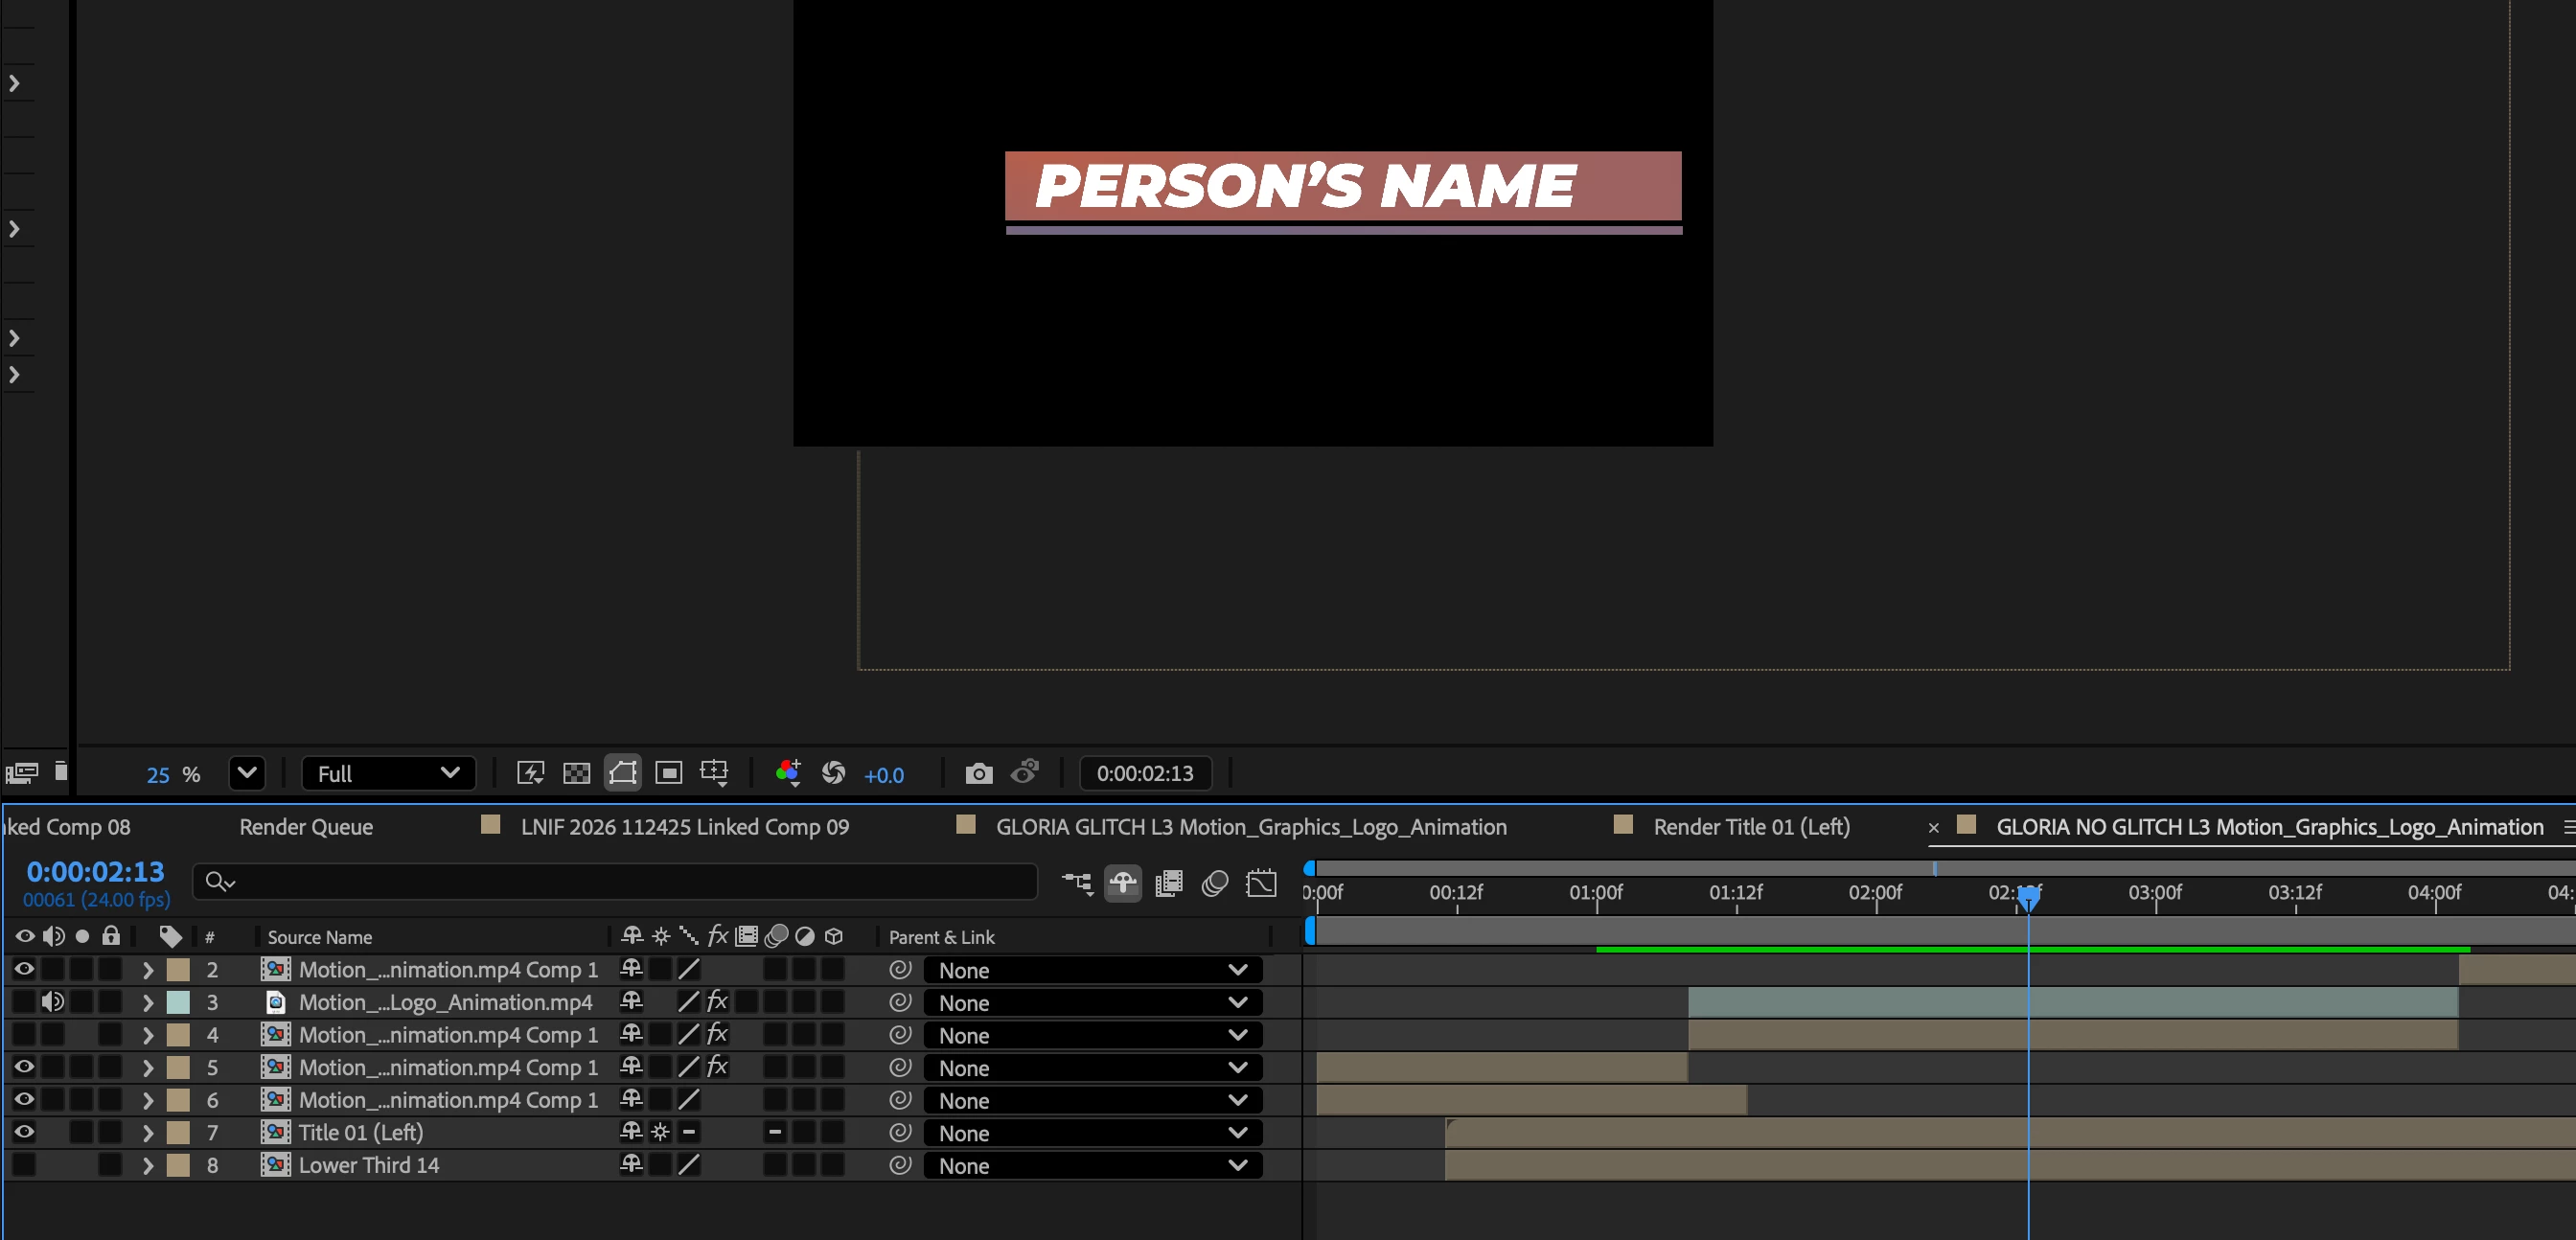The image size is (2576, 1240).
Task: Show layer 4 by enabling its eye
Action: [24, 1035]
